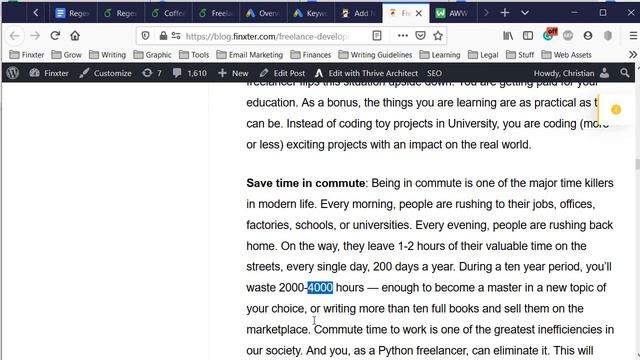The width and height of the screenshot is (640, 360).
Task: Open the Writing Guidelines bookmarks folder
Action: [x=375, y=55]
